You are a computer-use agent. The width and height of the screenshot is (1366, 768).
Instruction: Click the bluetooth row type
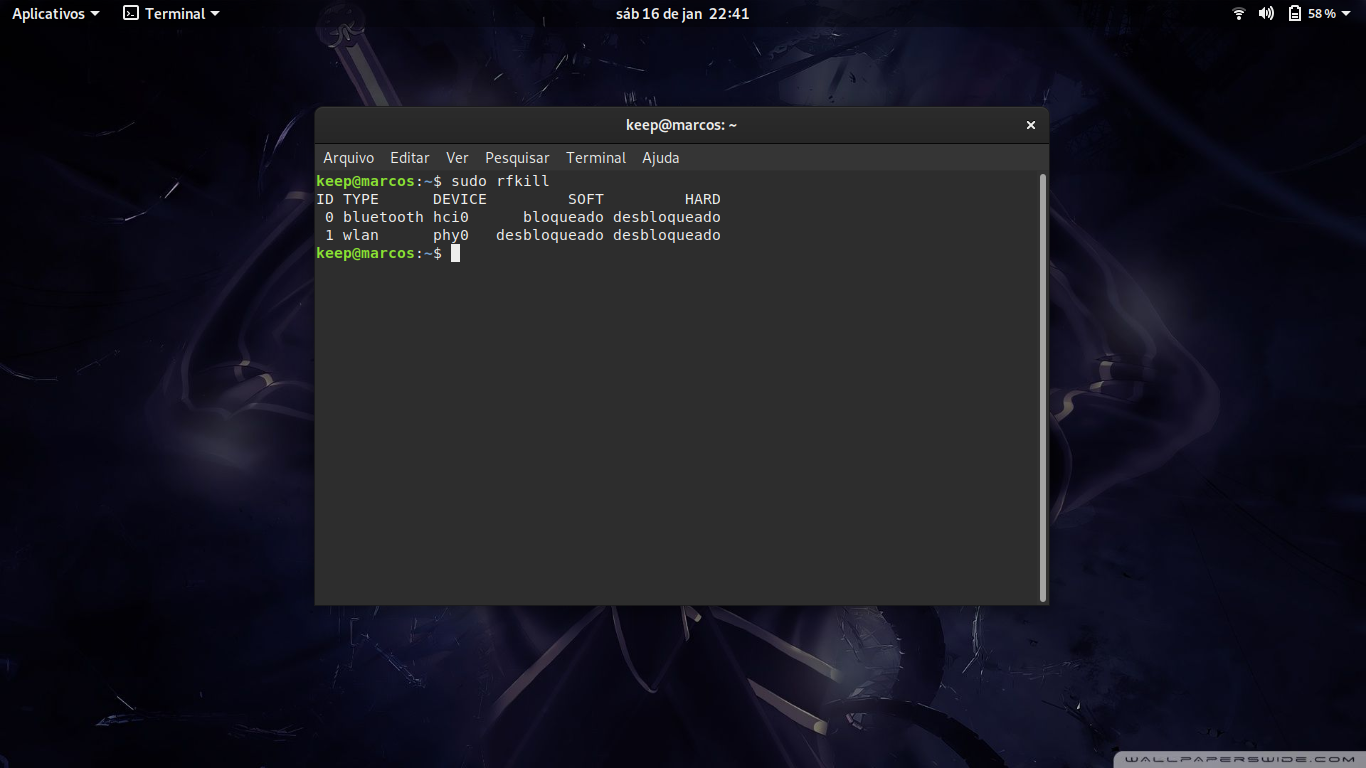click(383, 217)
